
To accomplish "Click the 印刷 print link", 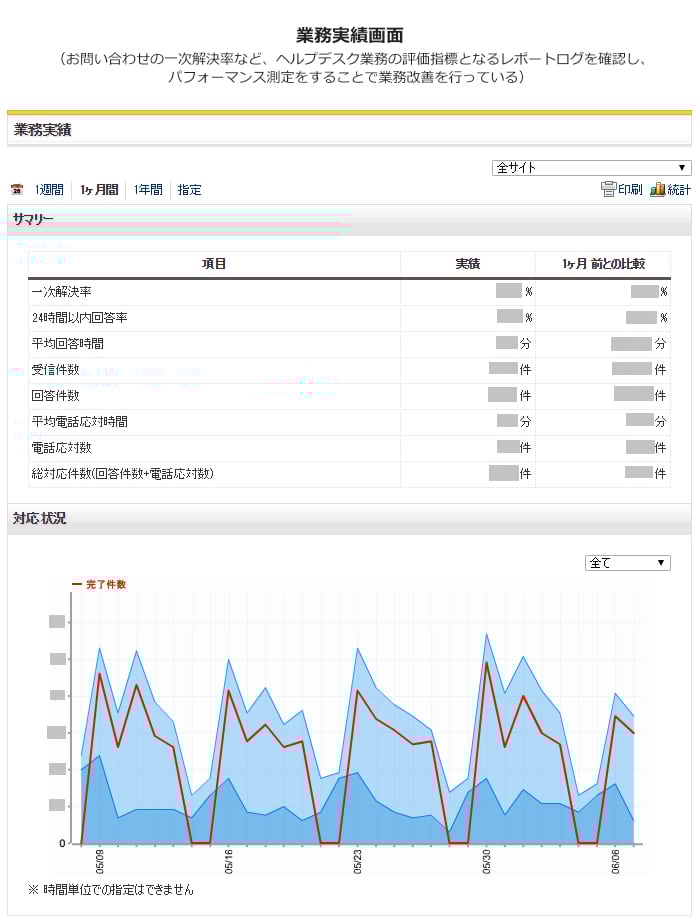I will (x=630, y=190).
